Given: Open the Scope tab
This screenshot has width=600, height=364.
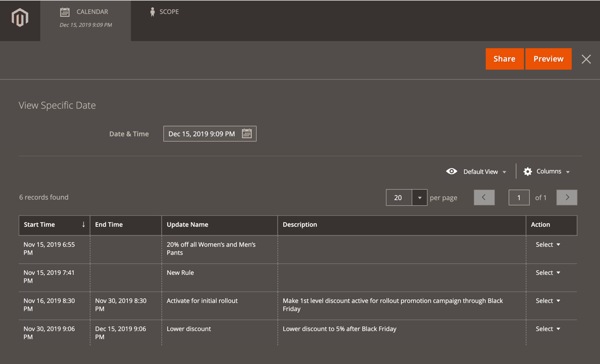Looking at the screenshot, I should click(x=164, y=12).
